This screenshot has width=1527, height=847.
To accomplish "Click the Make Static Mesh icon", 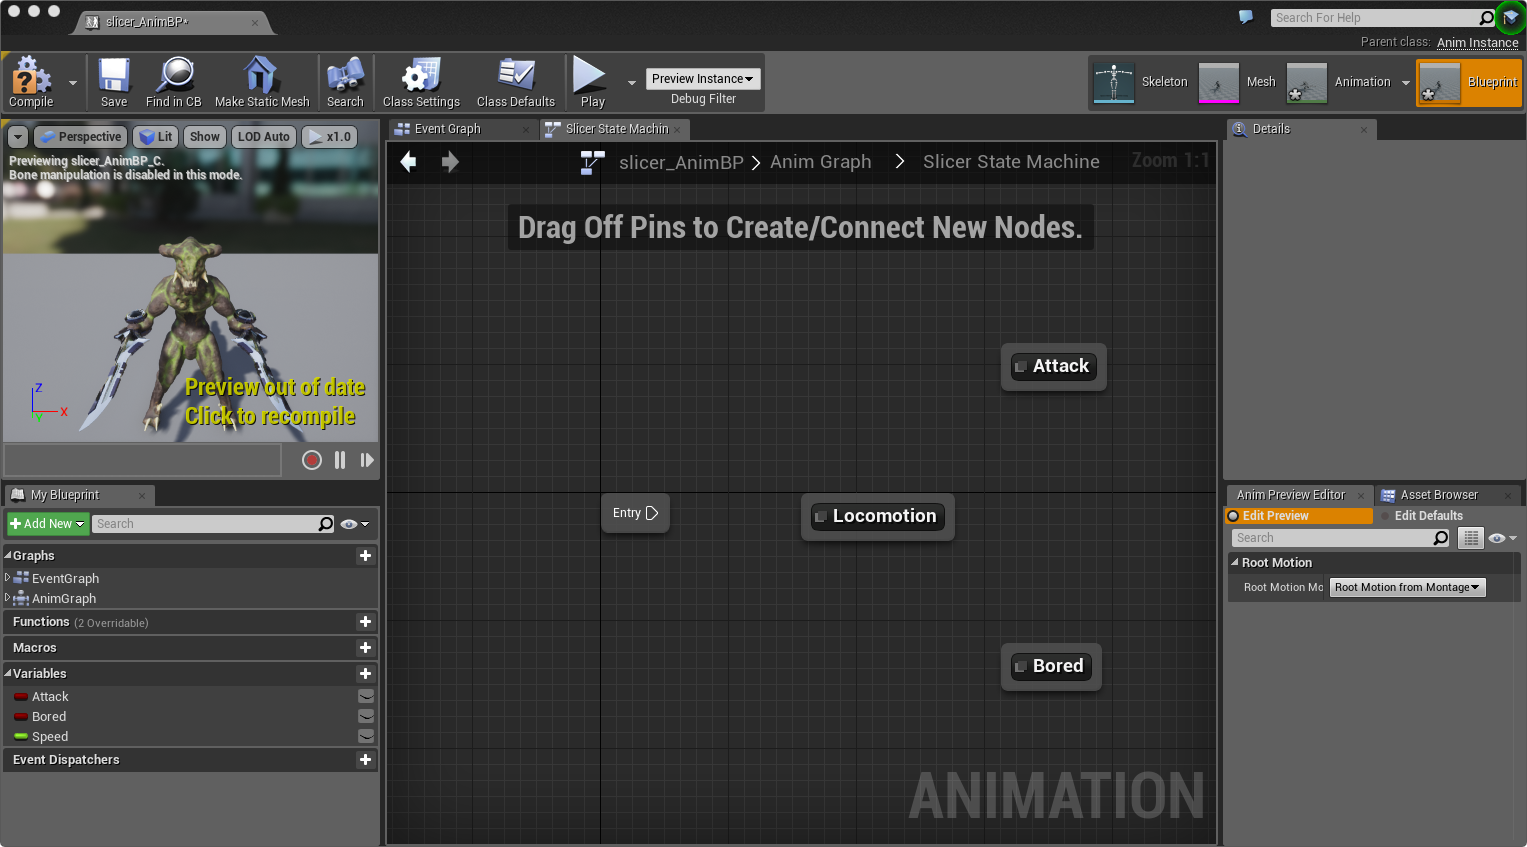I will 261,76.
